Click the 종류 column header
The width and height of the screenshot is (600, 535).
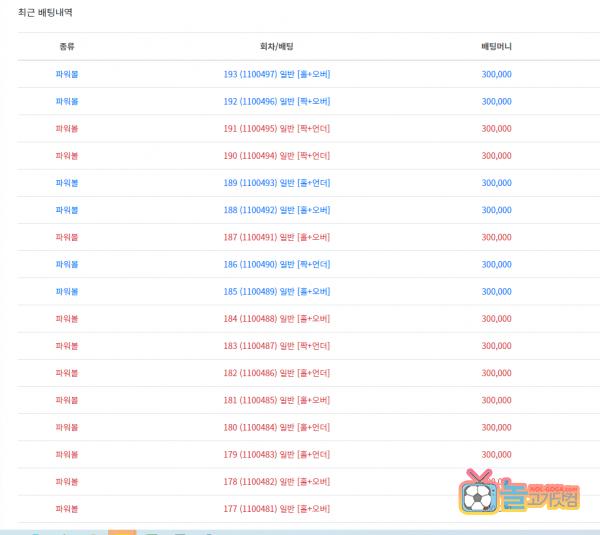coord(67,47)
